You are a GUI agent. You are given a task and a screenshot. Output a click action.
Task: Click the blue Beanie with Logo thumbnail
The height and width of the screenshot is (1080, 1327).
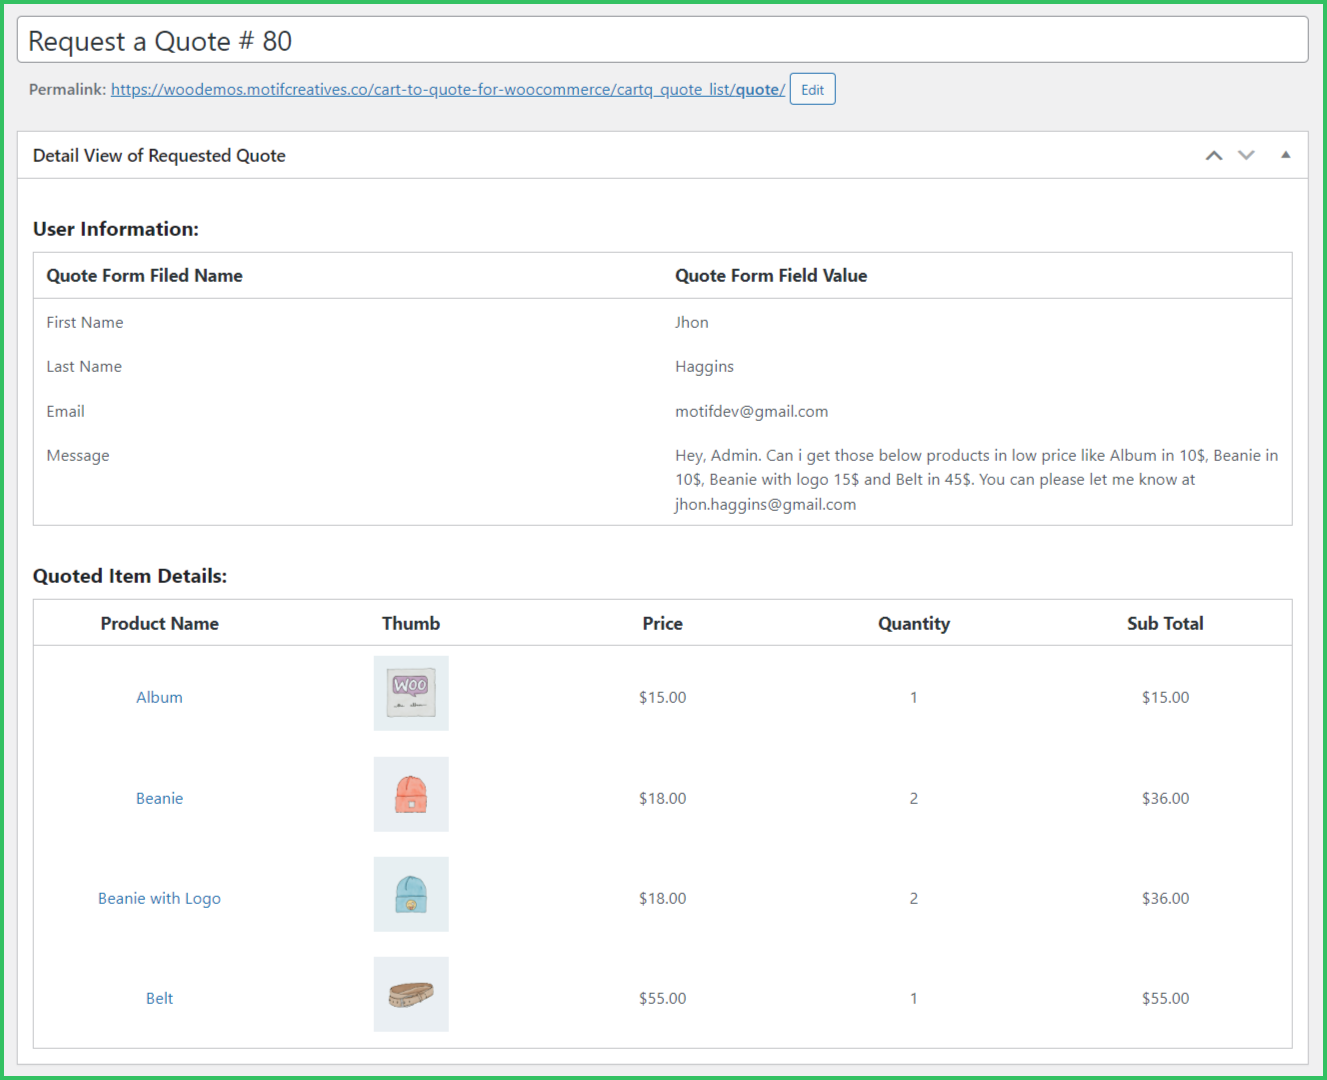coord(411,894)
